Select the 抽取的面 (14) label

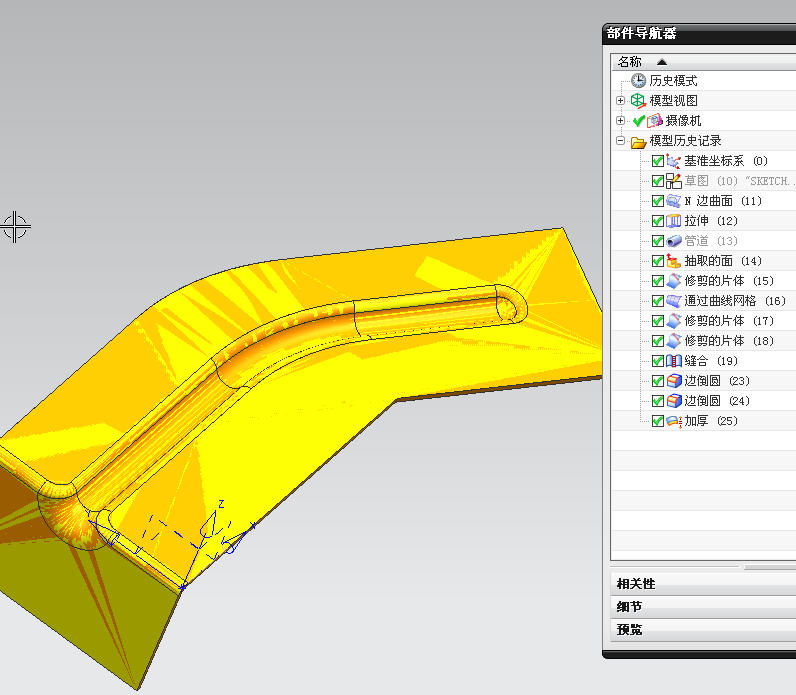click(723, 261)
